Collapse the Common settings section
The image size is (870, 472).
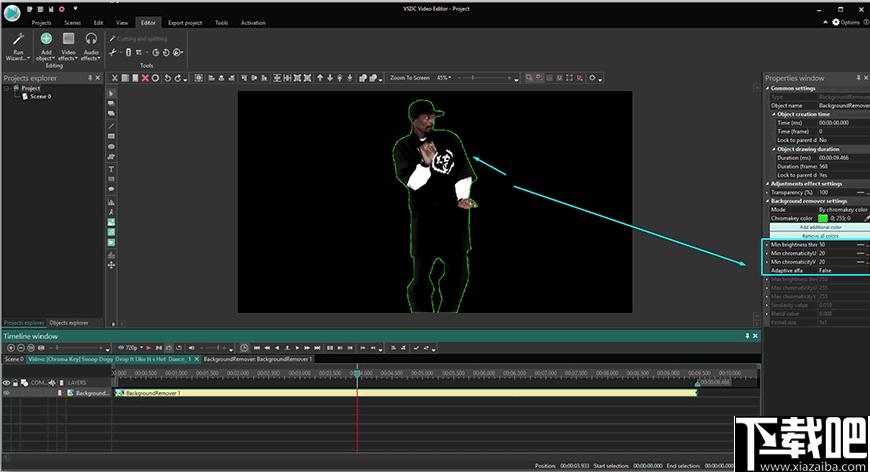click(x=768, y=88)
